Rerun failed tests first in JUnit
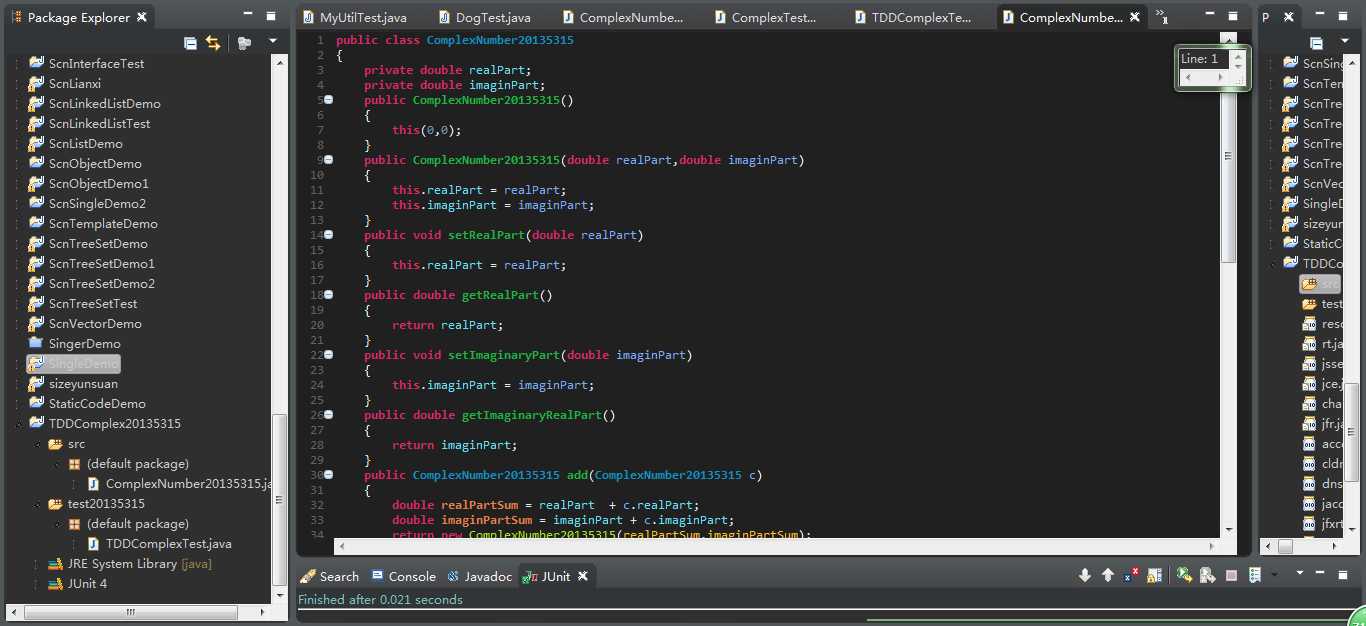The width and height of the screenshot is (1366, 626). click(x=1208, y=575)
